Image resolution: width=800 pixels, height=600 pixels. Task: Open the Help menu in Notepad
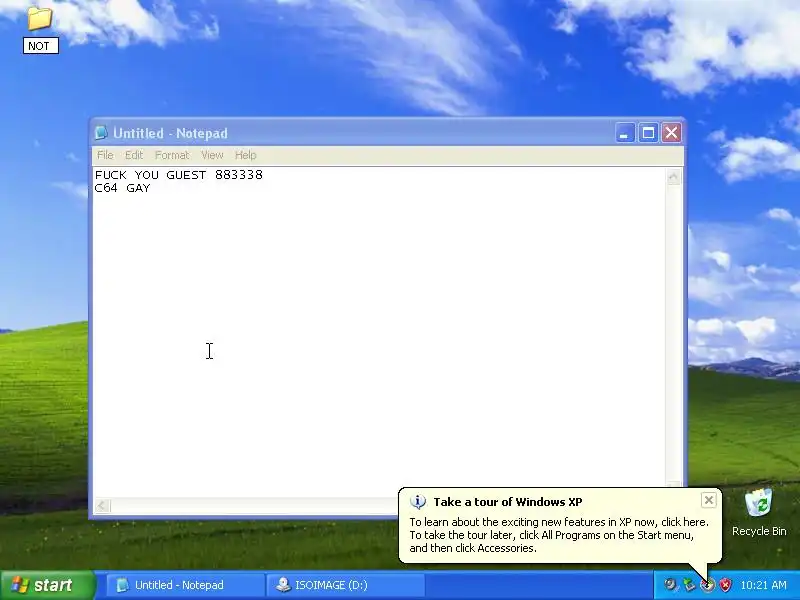point(245,155)
